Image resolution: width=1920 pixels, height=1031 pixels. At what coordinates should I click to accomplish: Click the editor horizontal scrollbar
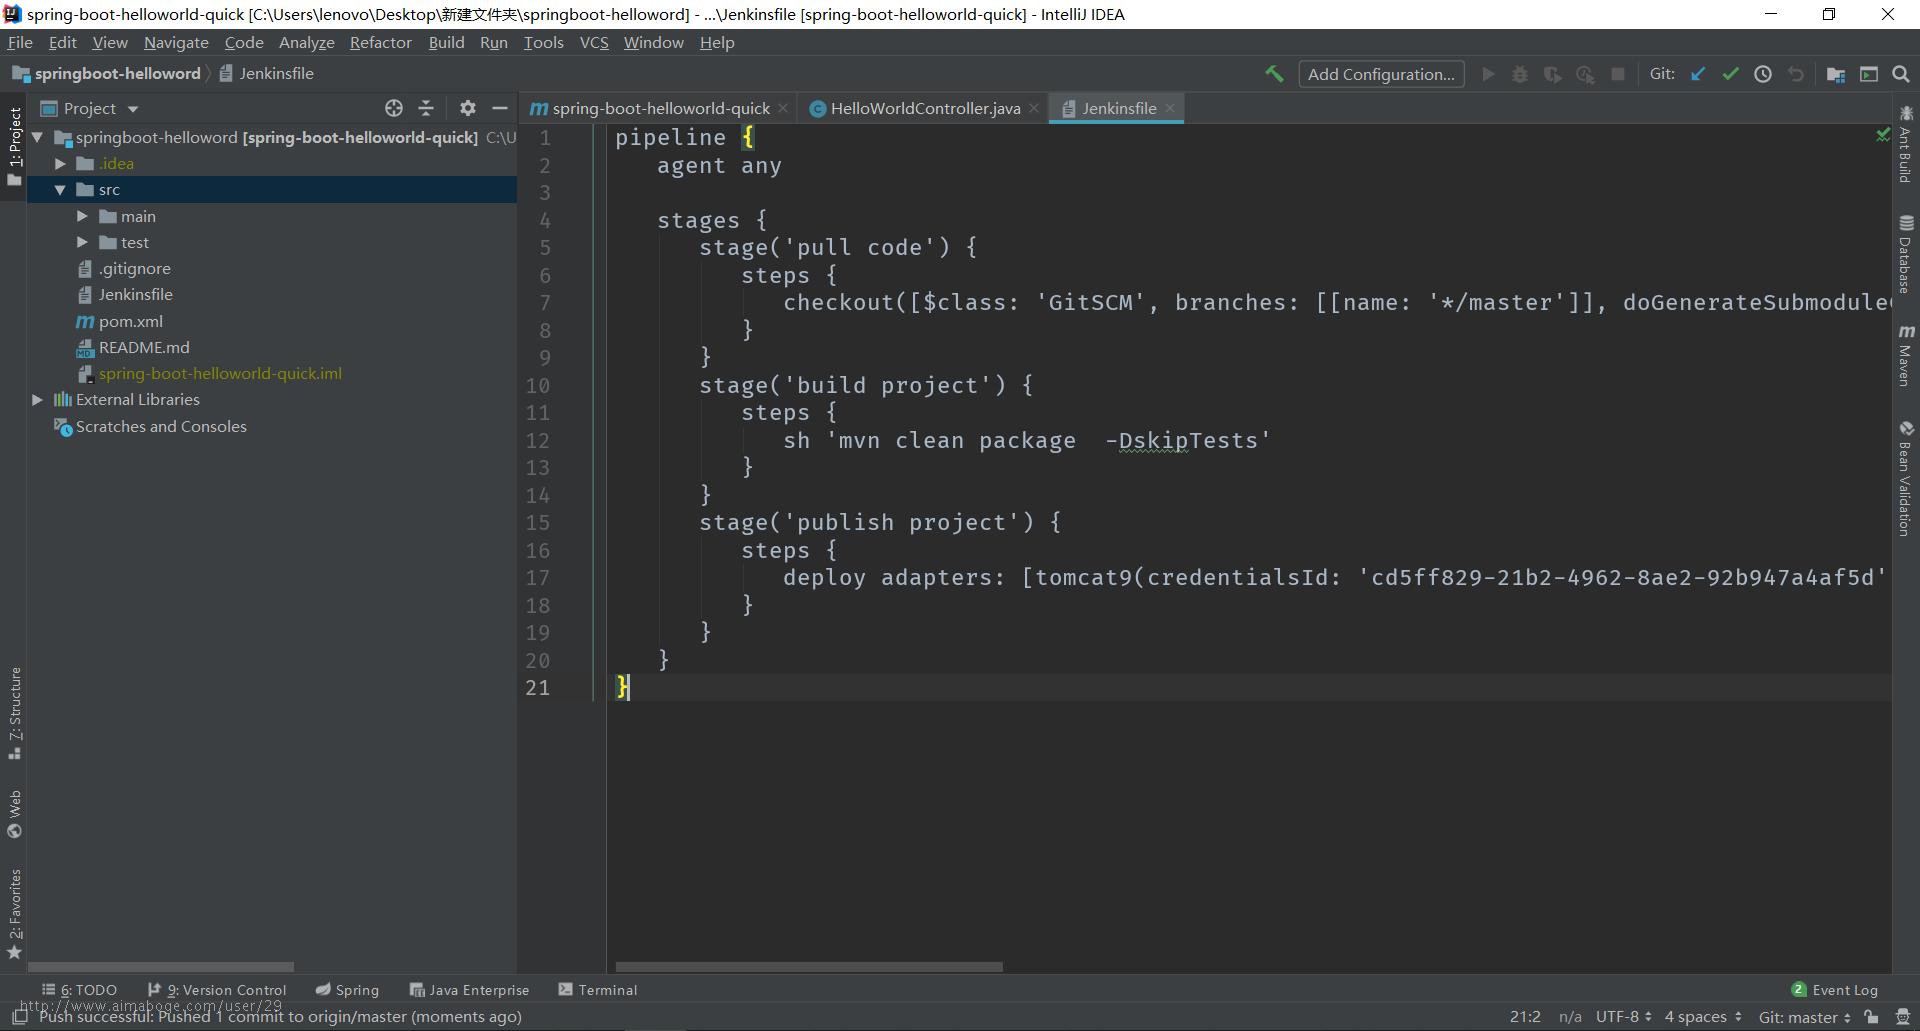(808, 967)
